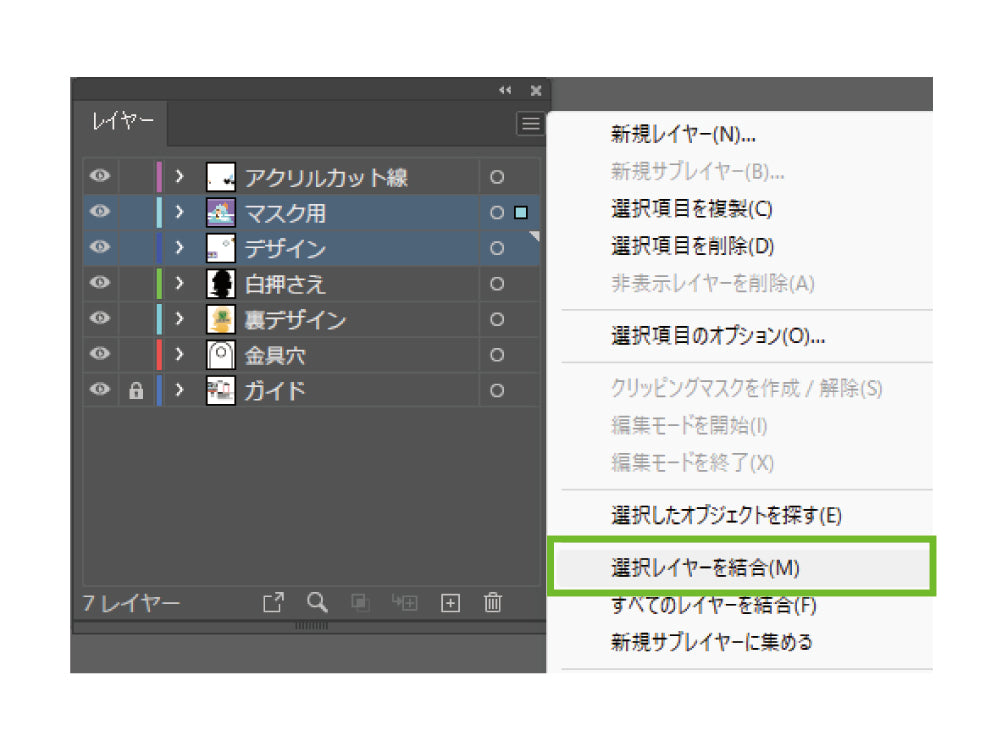Screen dimensions: 1001x751
Task: Click the target circle of 白押さえ layer
Action: pos(497,284)
